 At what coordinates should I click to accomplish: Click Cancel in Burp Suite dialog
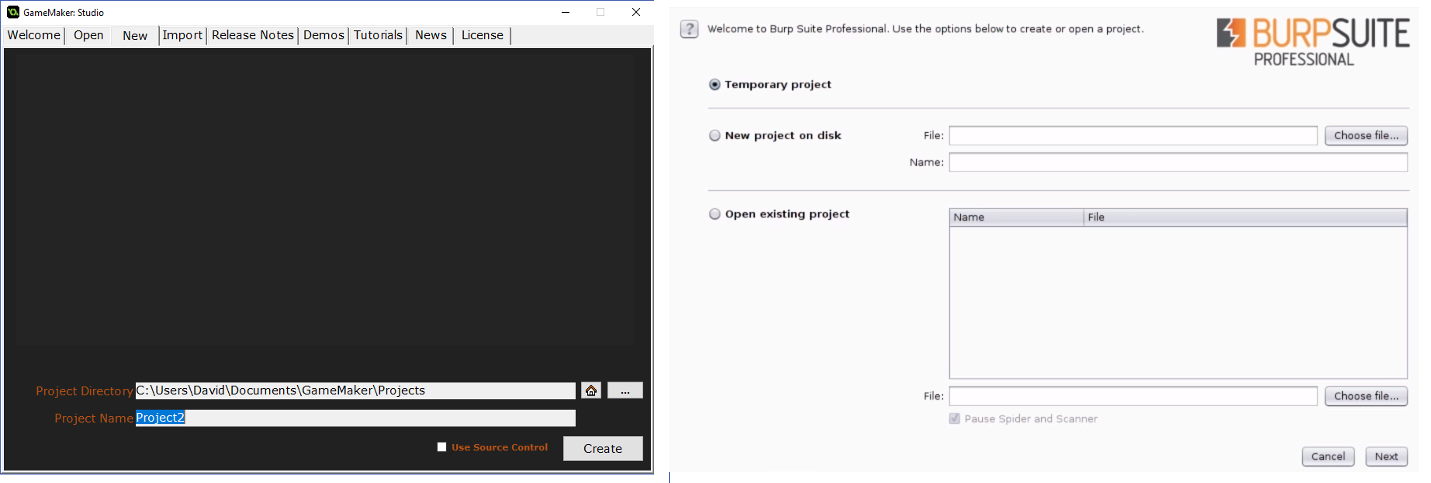coord(1328,456)
